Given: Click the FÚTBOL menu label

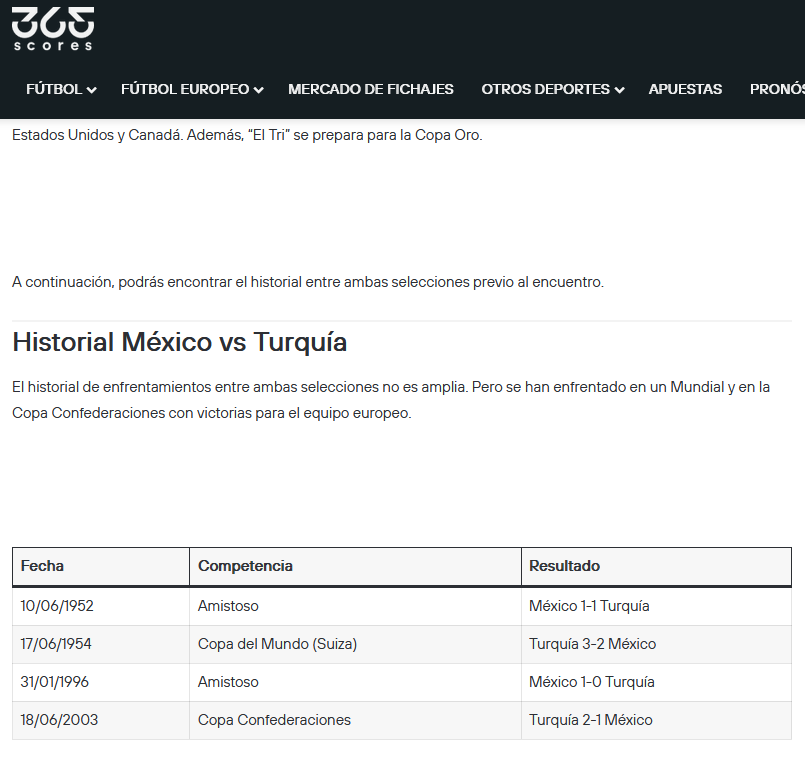Looking at the screenshot, I should coord(54,89).
